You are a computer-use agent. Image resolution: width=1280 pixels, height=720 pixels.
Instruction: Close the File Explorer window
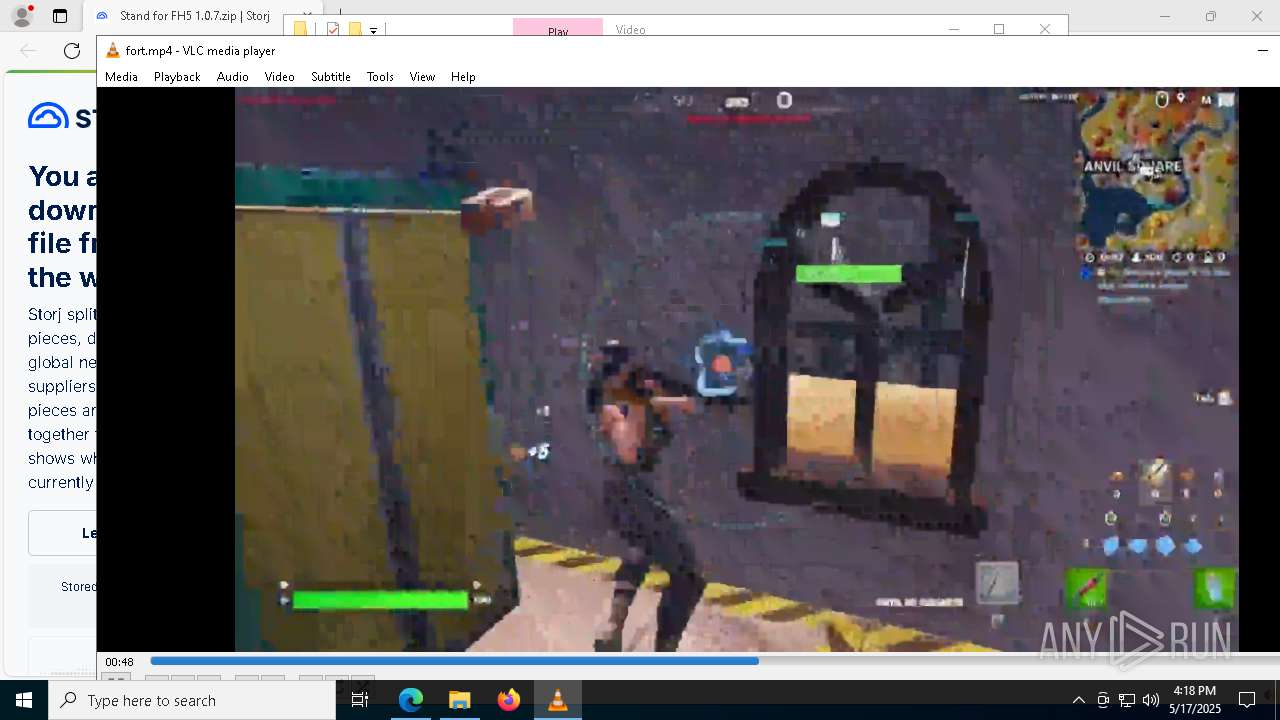click(1045, 28)
